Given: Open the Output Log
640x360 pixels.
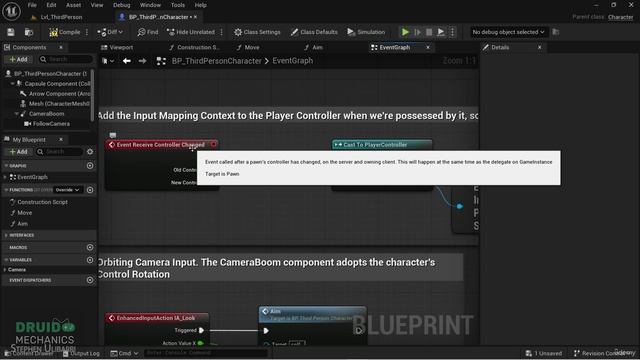Looking at the screenshot, I should pyautogui.click(x=82, y=353).
